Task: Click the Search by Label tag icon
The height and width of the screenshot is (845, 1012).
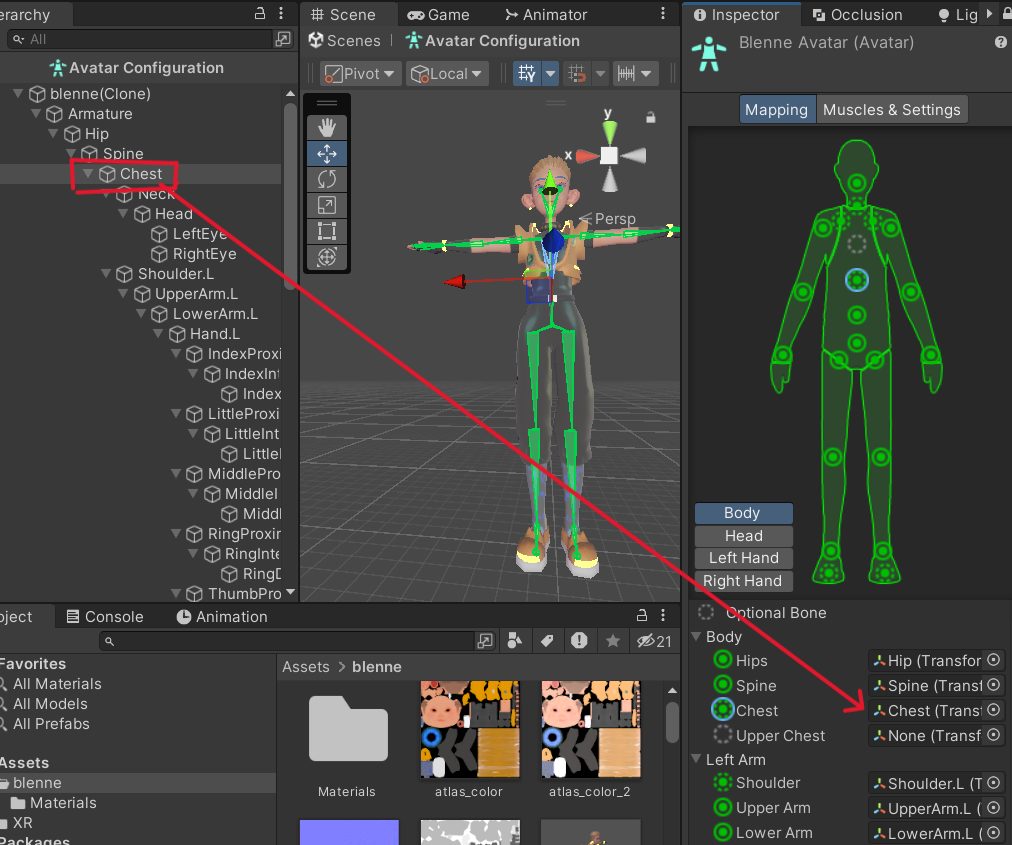Action: (x=547, y=641)
